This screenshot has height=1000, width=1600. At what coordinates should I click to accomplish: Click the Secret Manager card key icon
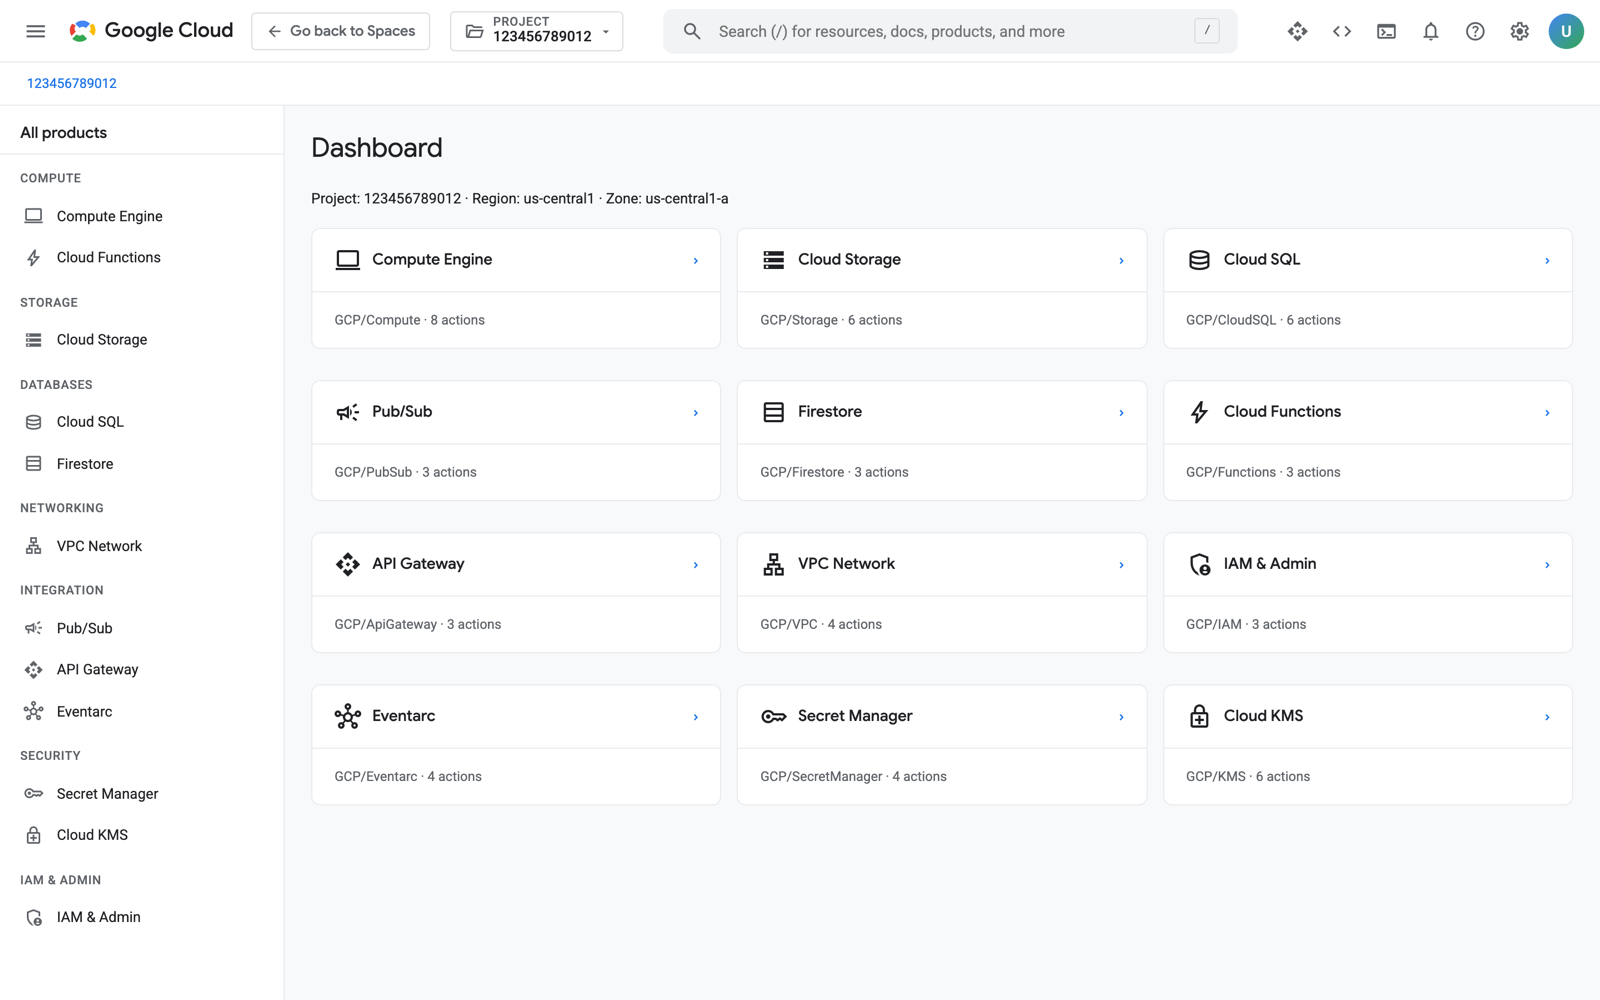pyautogui.click(x=773, y=716)
